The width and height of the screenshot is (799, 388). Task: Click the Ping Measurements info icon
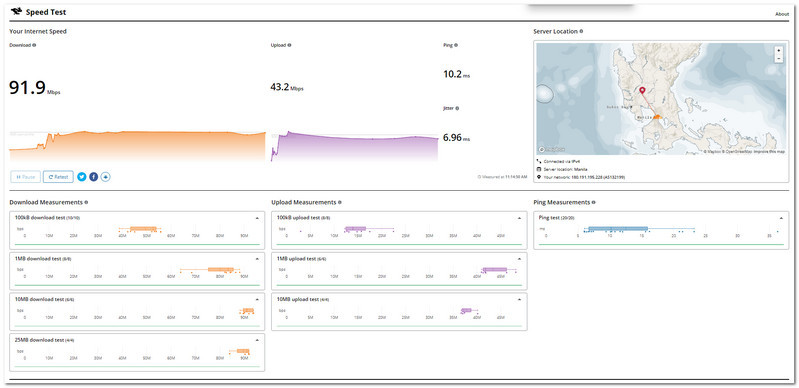tap(594, 202)
